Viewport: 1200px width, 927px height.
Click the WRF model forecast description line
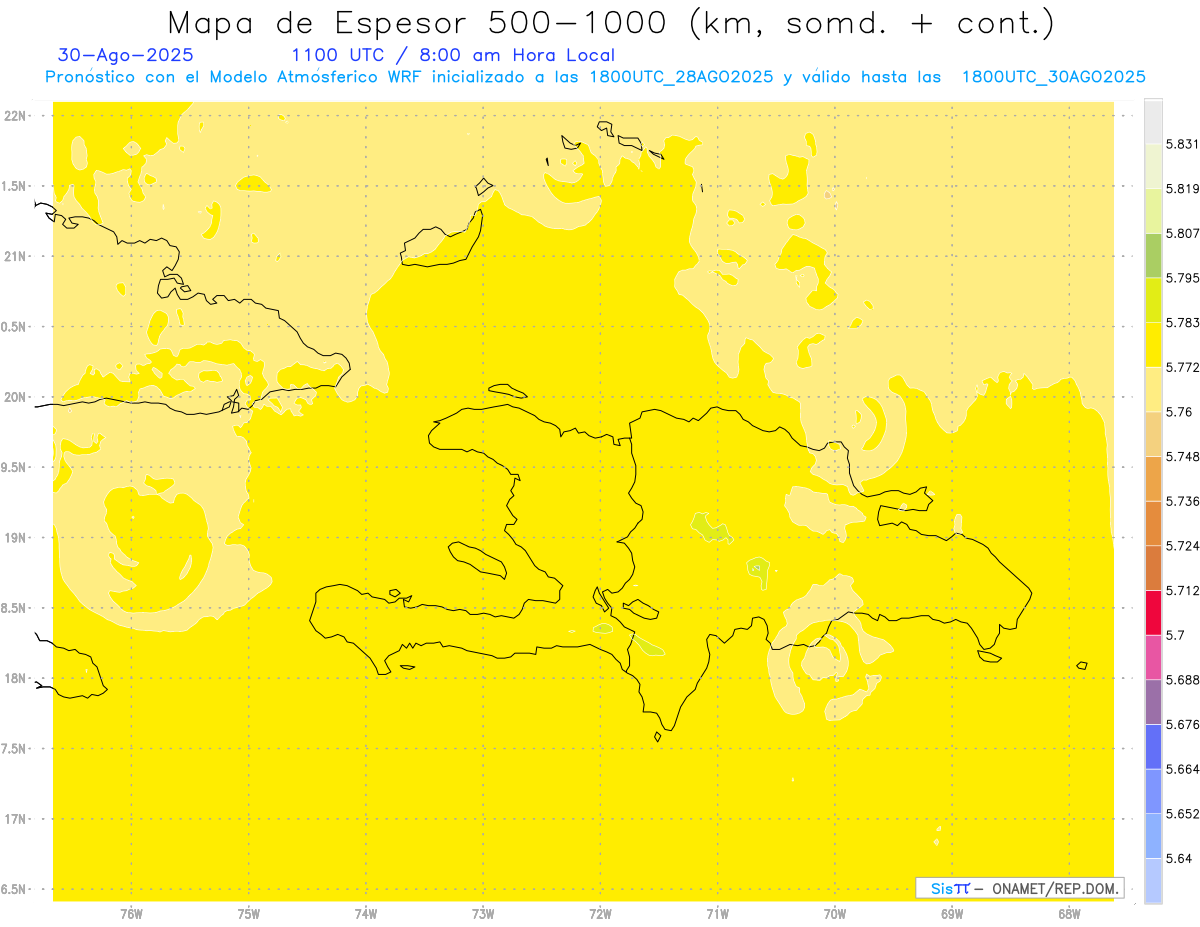tap(595, 77)
